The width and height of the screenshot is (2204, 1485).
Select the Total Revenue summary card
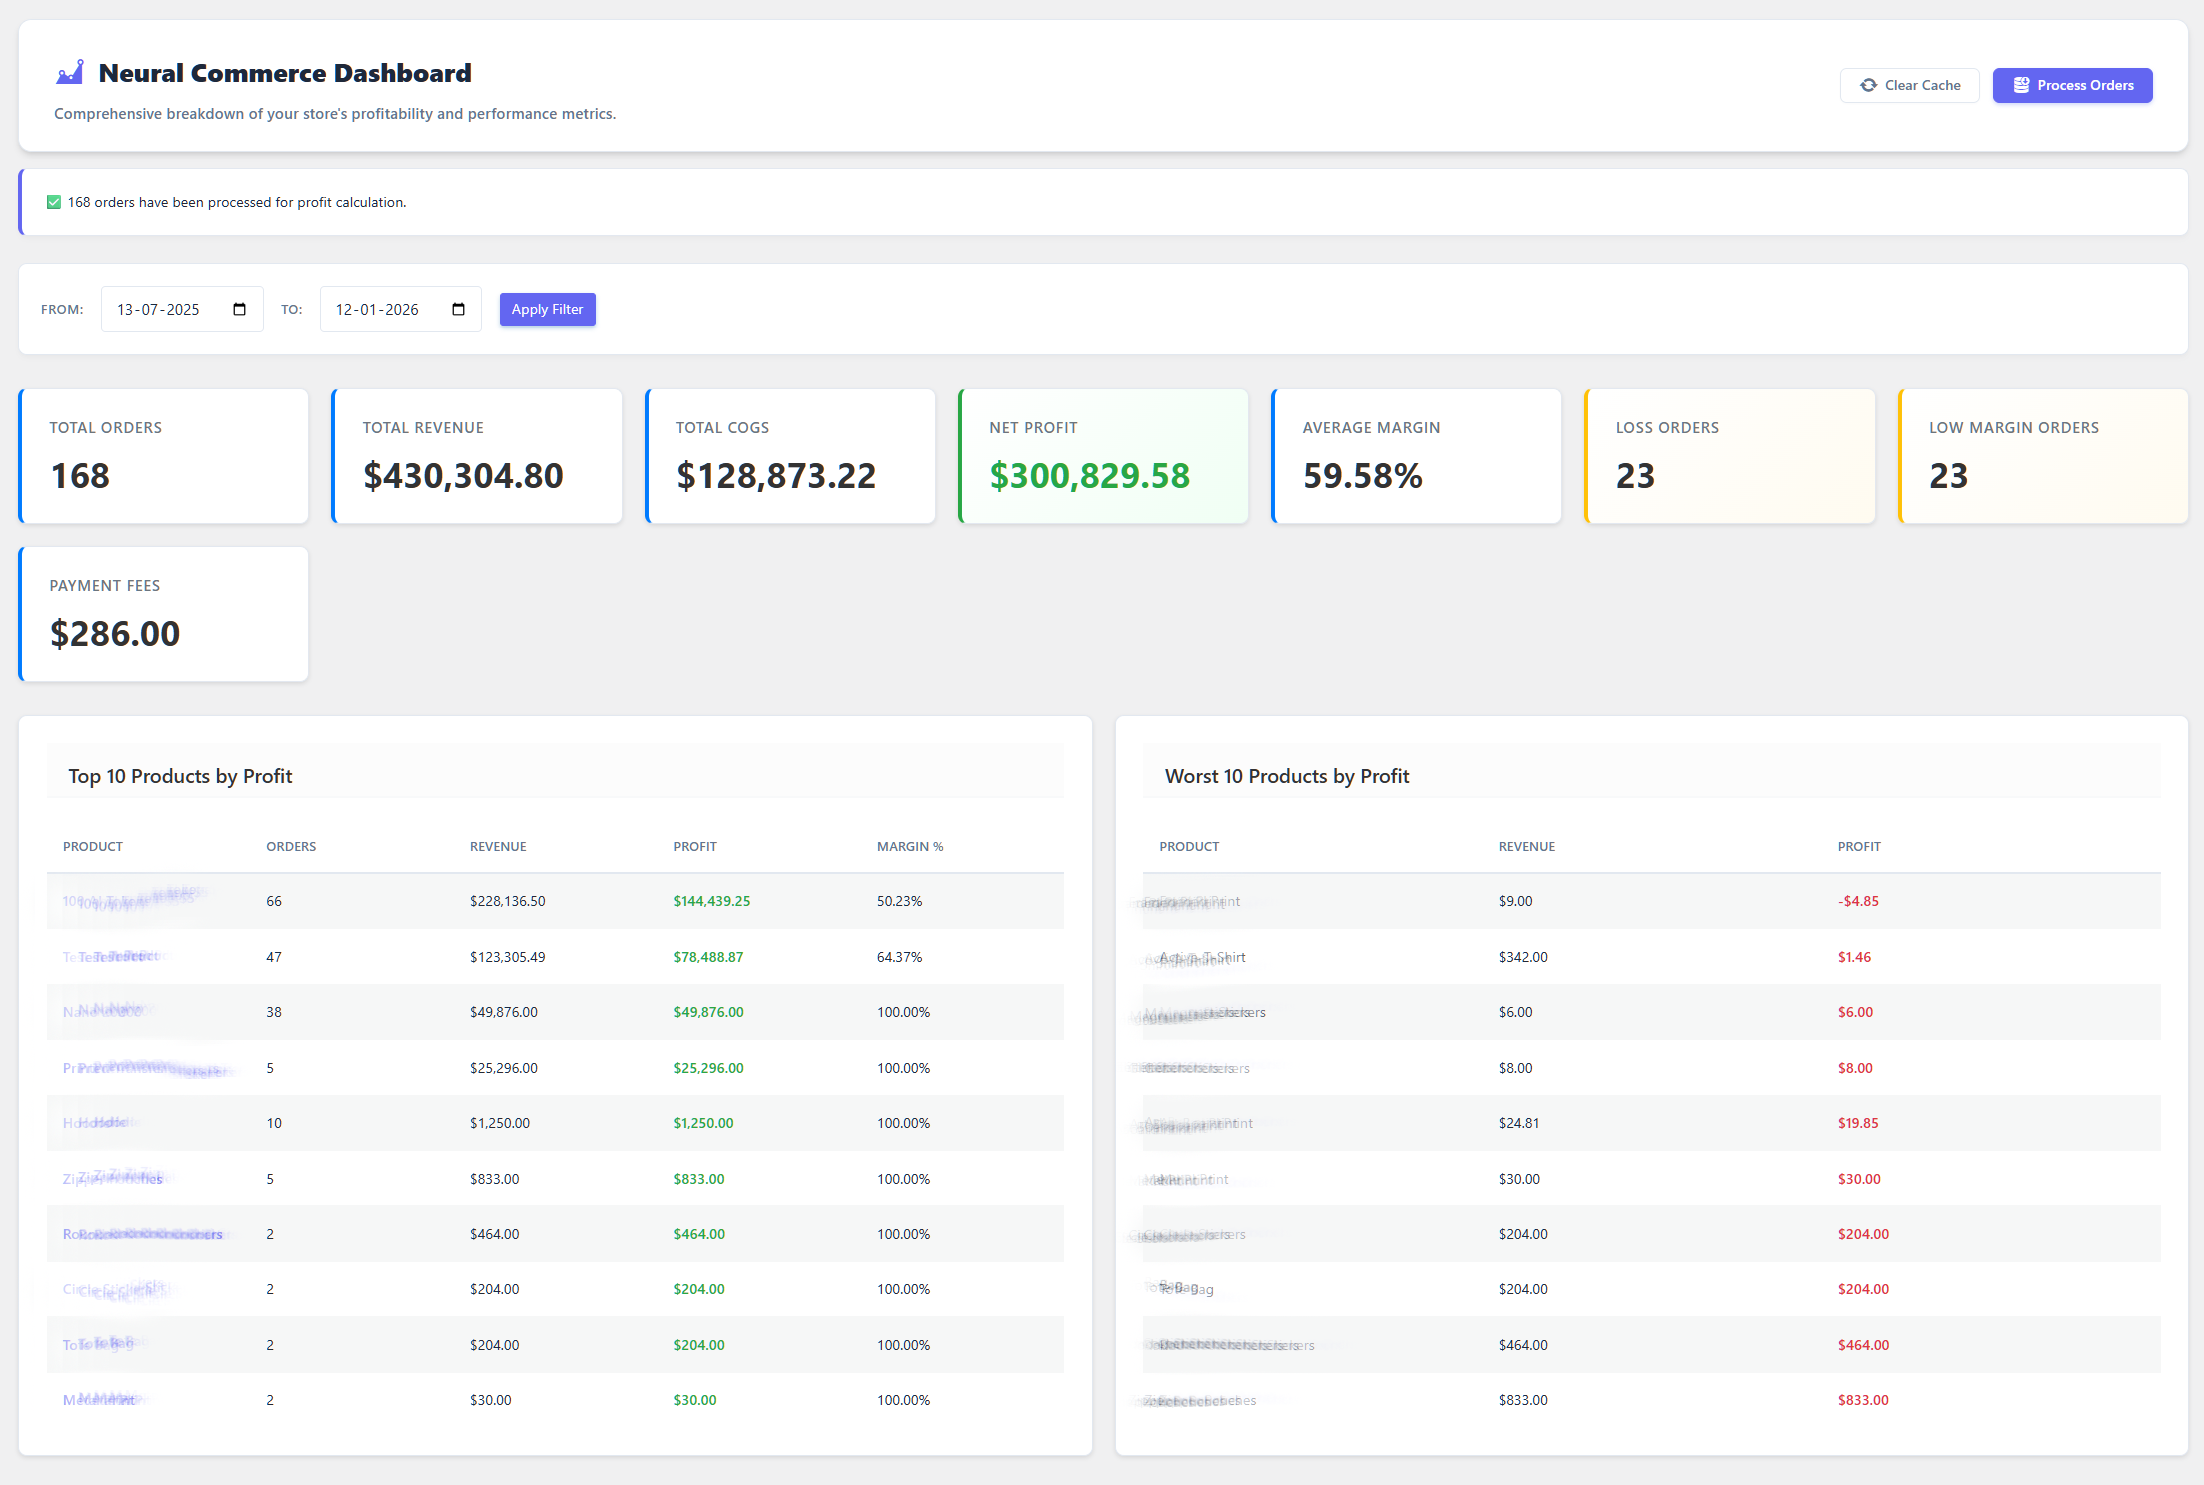coord(476,456)
